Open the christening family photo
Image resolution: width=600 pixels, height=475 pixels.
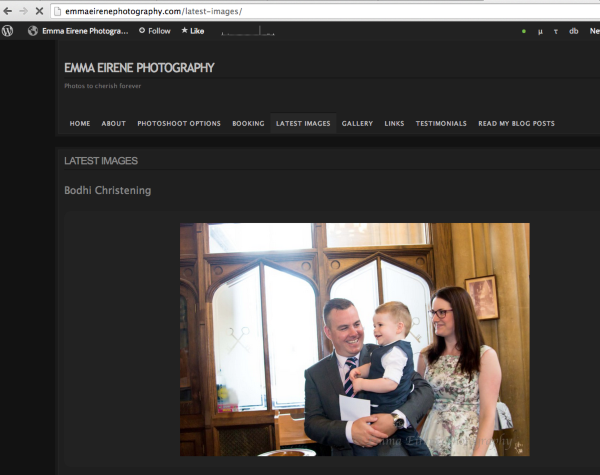(355, 340)
